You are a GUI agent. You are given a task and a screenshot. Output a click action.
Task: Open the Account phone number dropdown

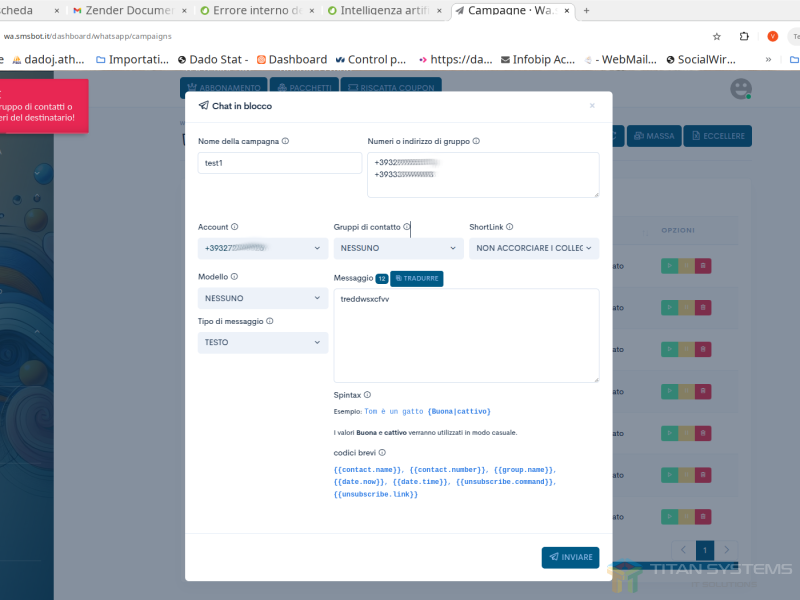pos(263,248)
